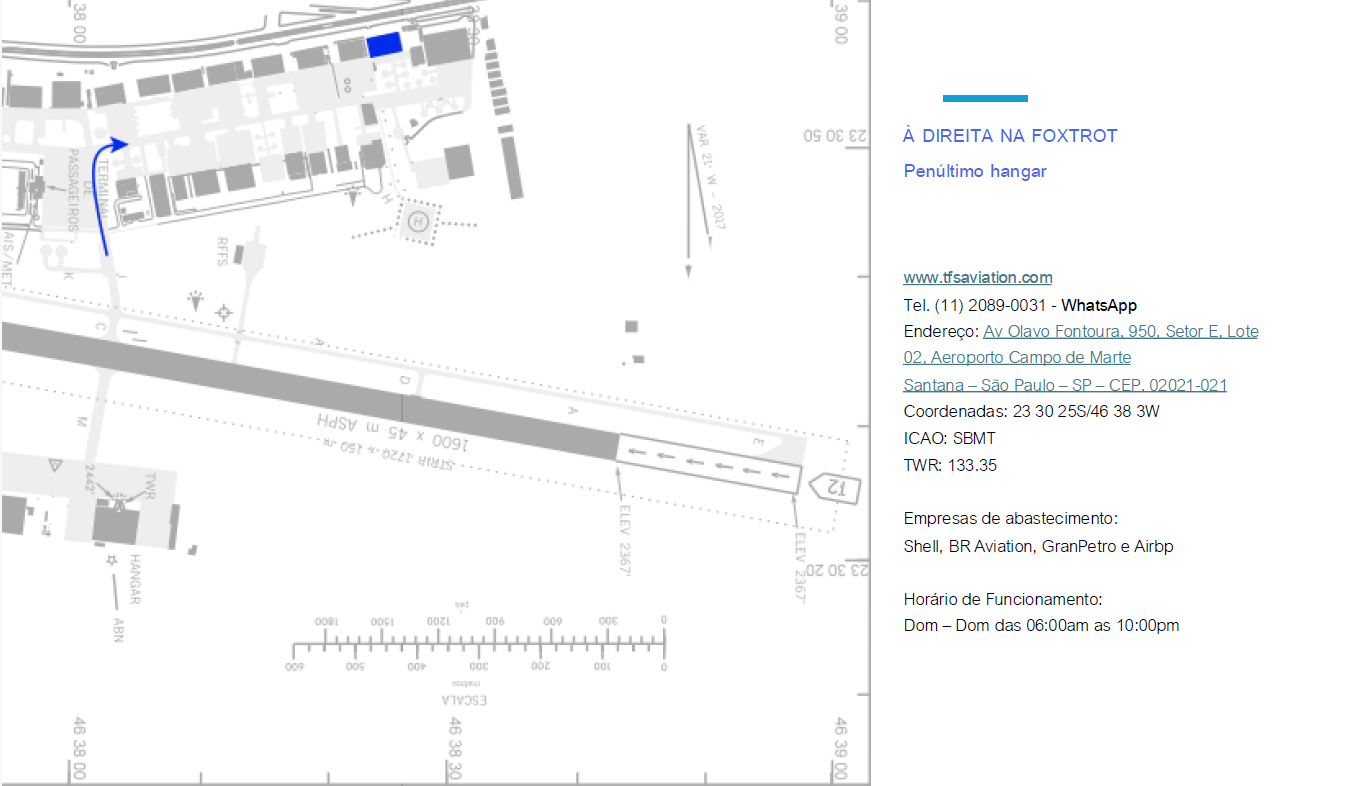The height and width of the screenshot is (786, 1369).
Task: Click the displaced threshold arrows on runway
Action: pos(710,464)
